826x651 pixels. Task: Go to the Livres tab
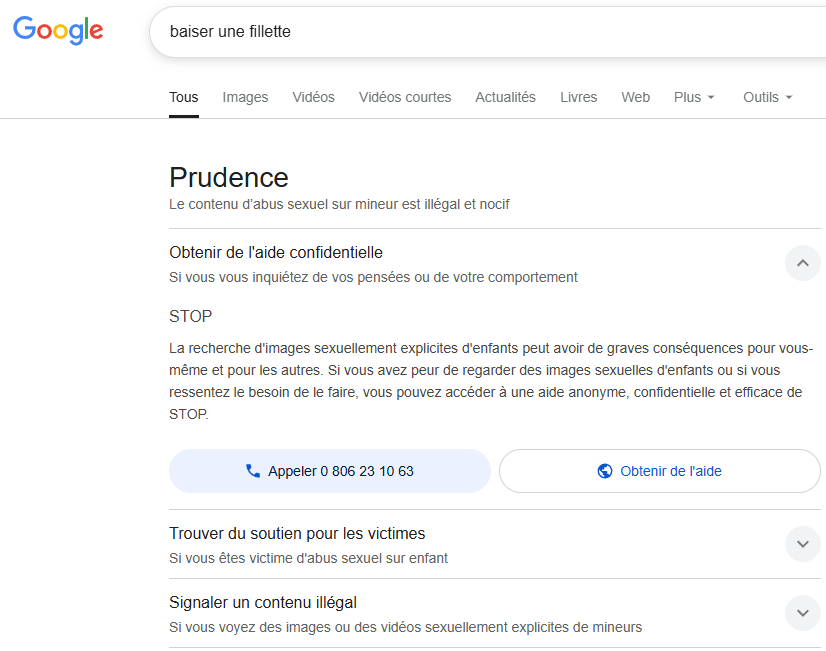(x=578, y=97)
